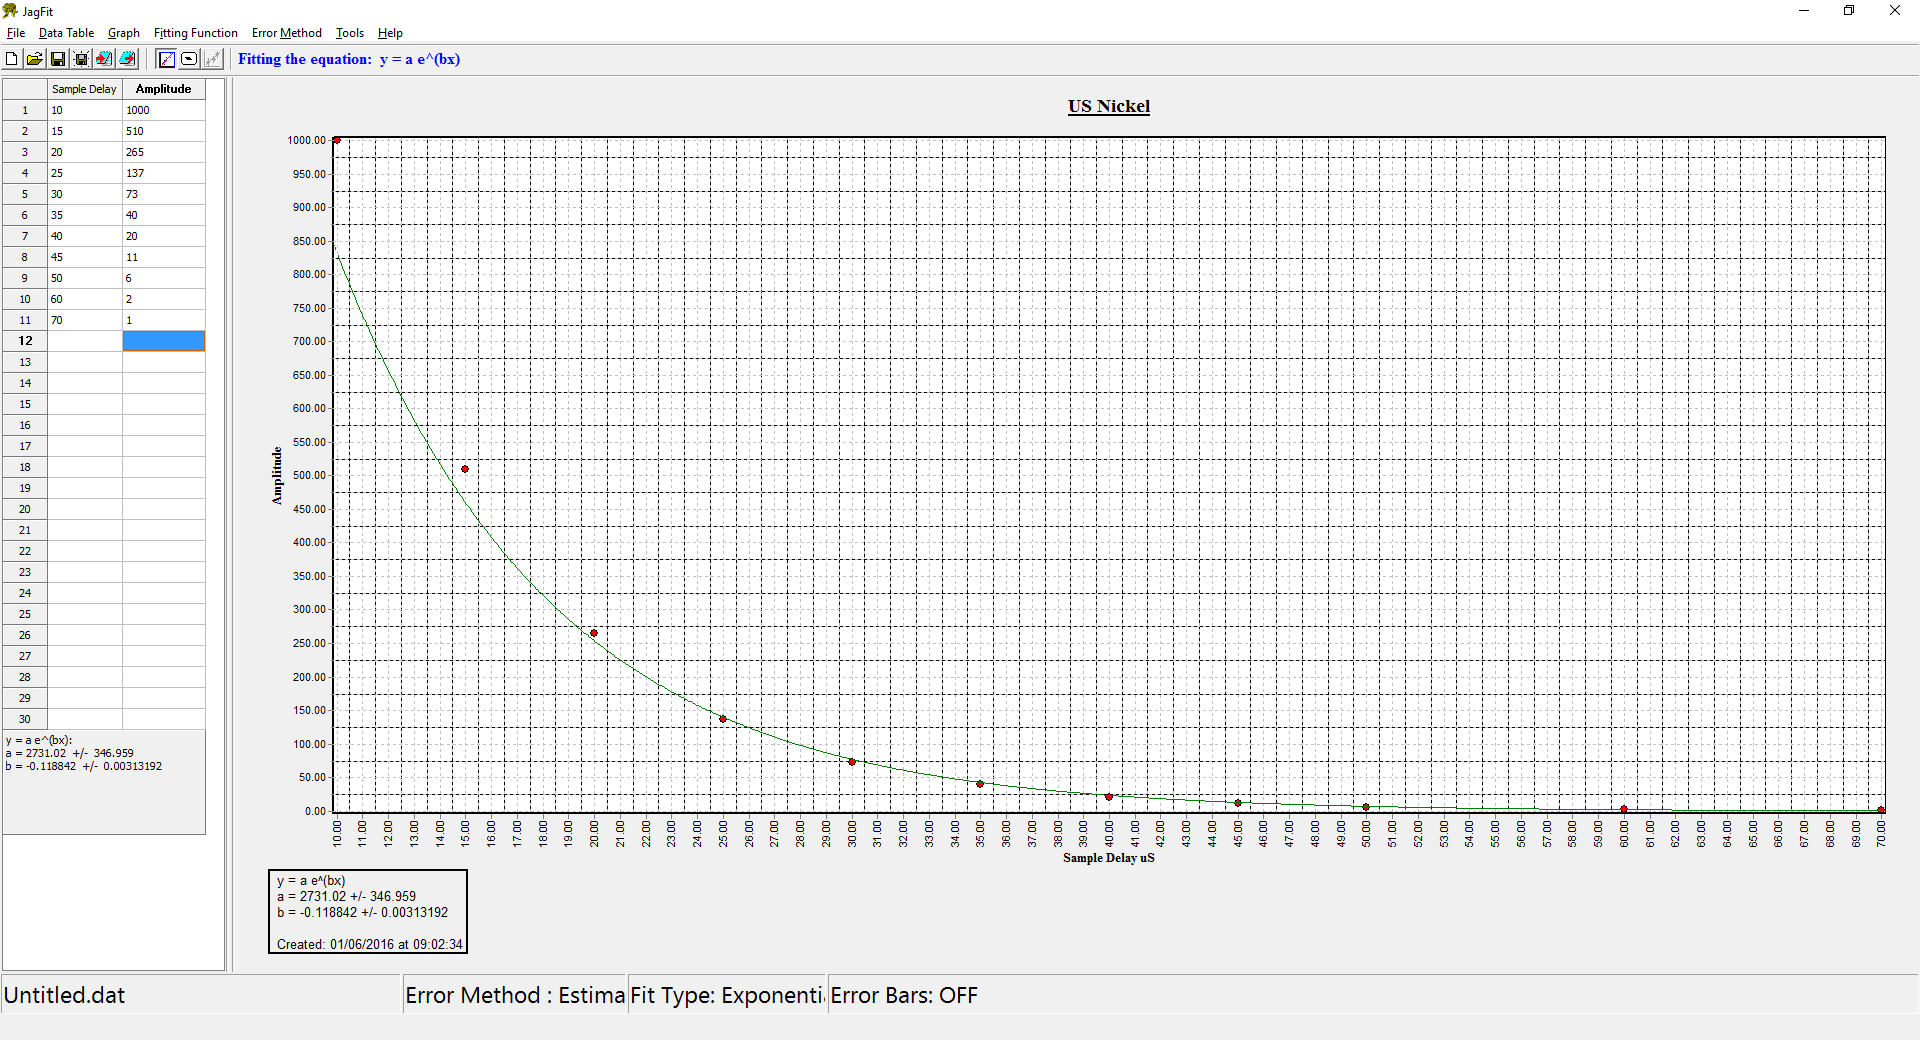
Task: Click the empty Sample Delay cell in row 12
Action: (x=85, y=341)
